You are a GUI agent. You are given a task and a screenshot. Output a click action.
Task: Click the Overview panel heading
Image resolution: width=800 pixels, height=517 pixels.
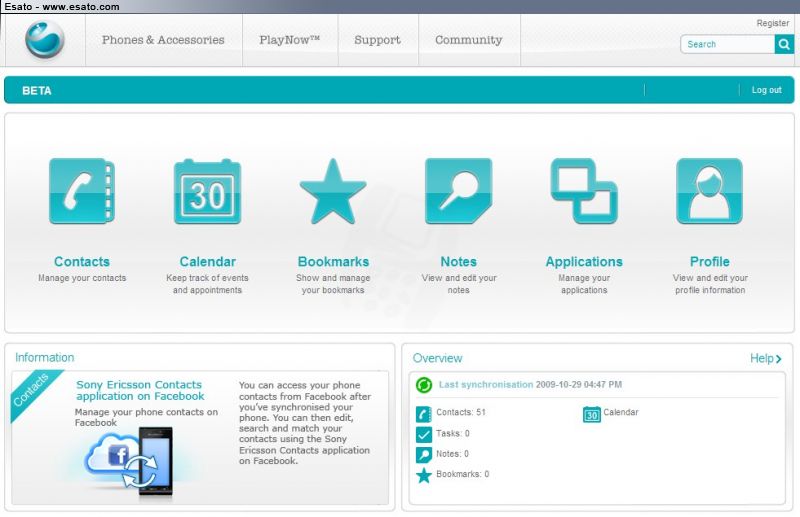coord(437,358)
